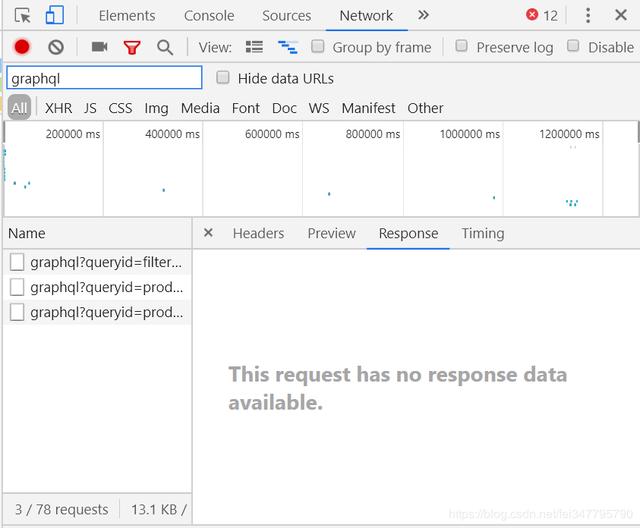Check Hide data URLs

(223, 77)
